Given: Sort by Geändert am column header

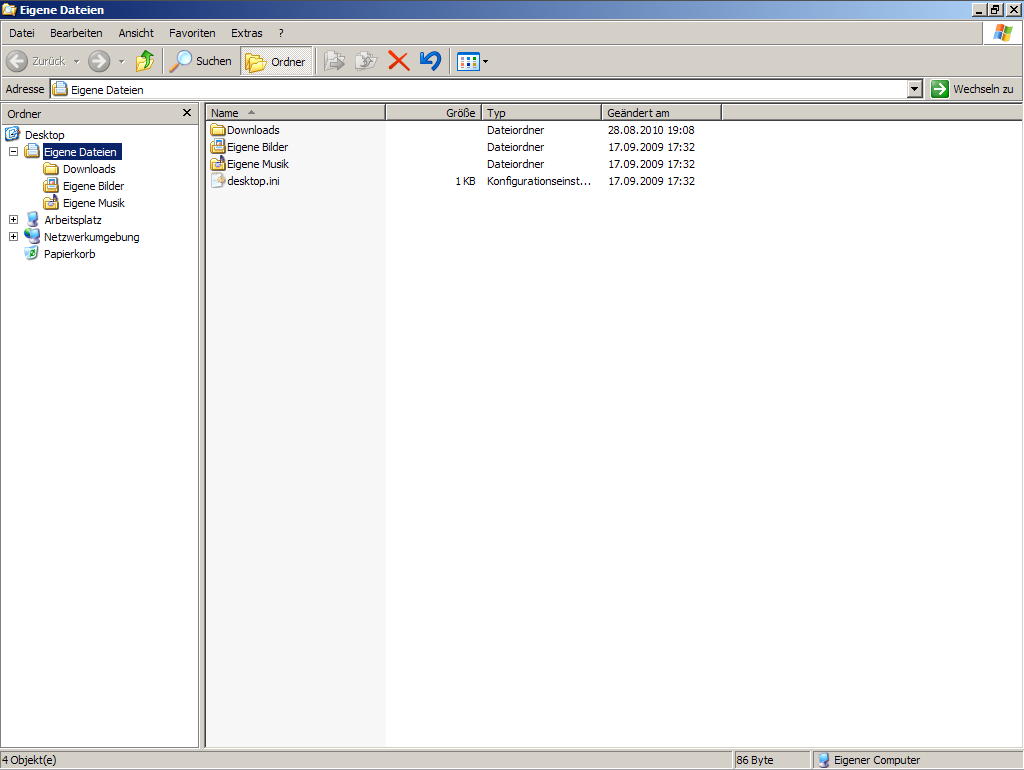Looking at the screenshot, I should click(660, 113).
